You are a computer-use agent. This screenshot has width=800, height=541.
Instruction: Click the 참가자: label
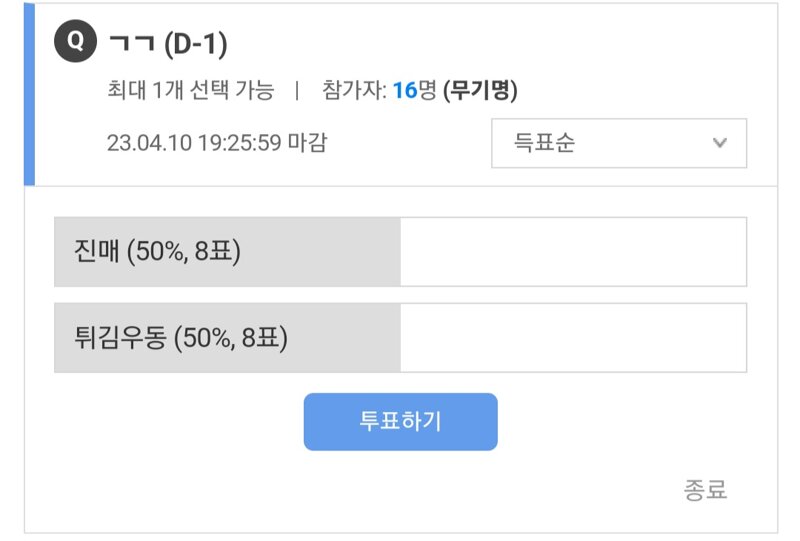click(x=354, y=90)
